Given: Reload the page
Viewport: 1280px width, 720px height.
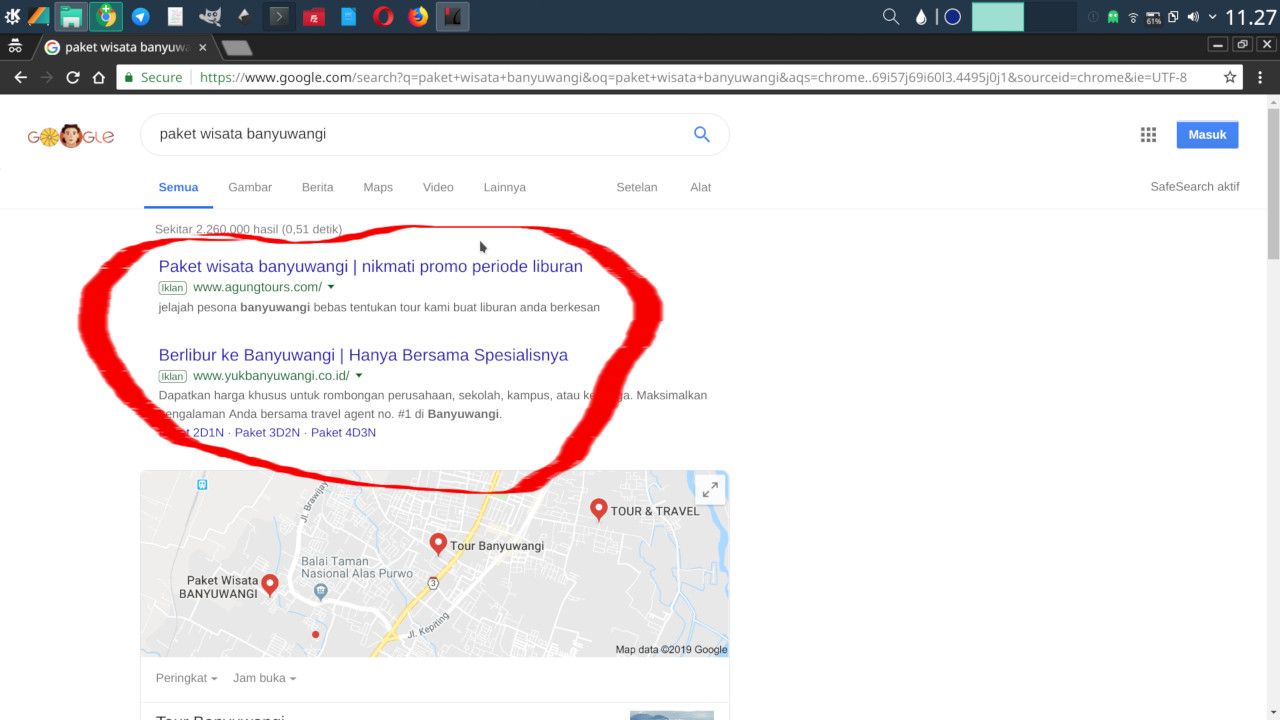Looking at the screenshot, I should point(72,77).
